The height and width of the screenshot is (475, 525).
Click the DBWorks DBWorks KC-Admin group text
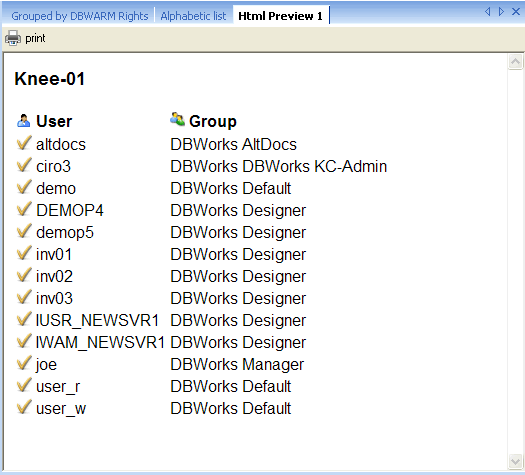[x=279, y=166]
